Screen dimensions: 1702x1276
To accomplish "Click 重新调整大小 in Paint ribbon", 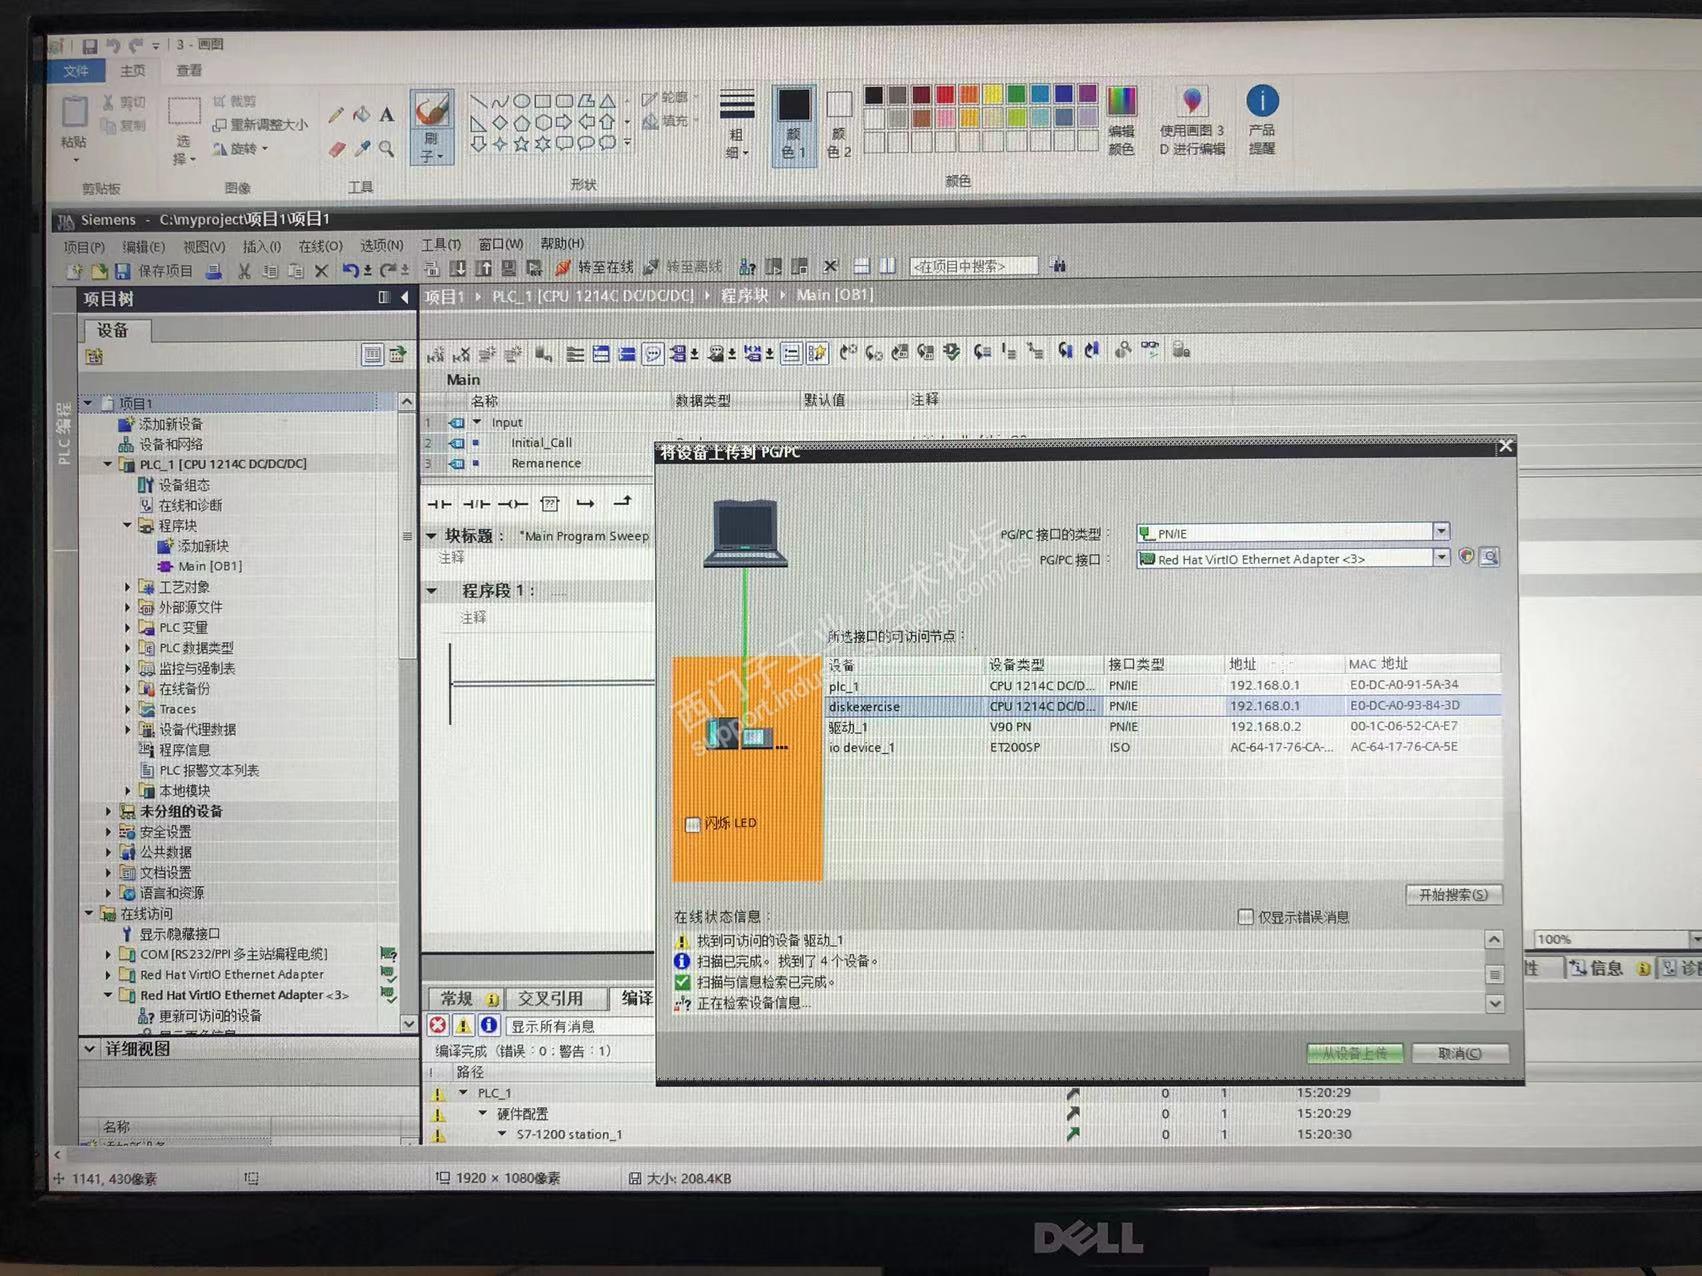I will (x=260, y=125).
